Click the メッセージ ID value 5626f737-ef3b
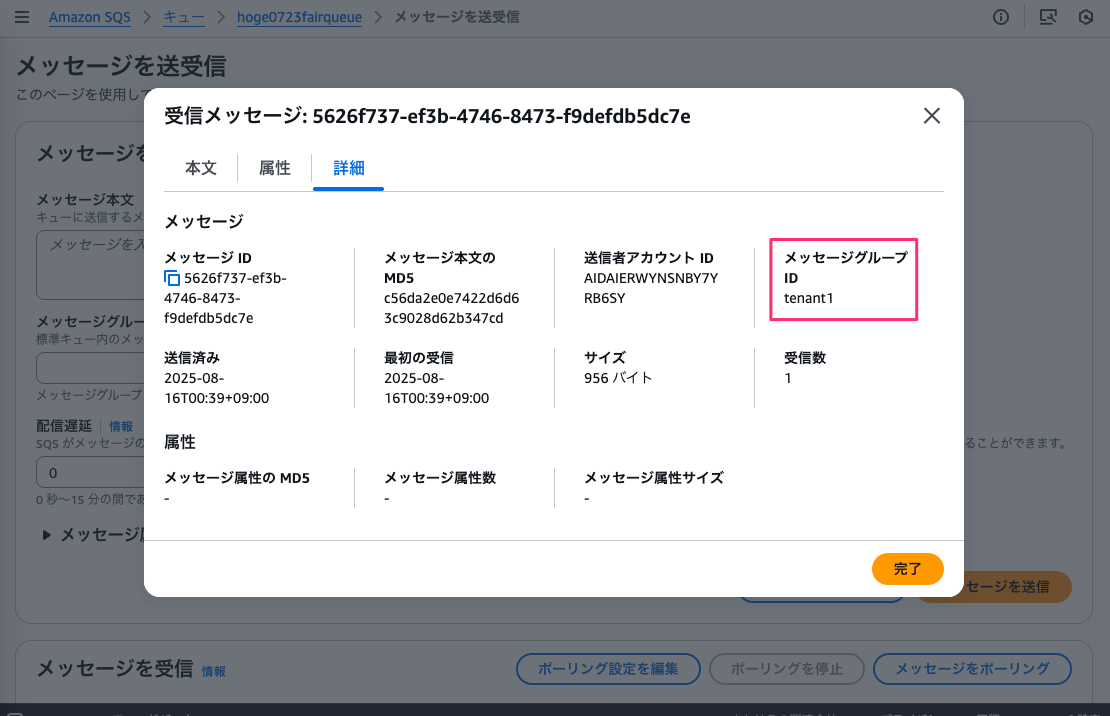Screen dimensions: 1110x716 pyautogui.click(x=225, y=298)
